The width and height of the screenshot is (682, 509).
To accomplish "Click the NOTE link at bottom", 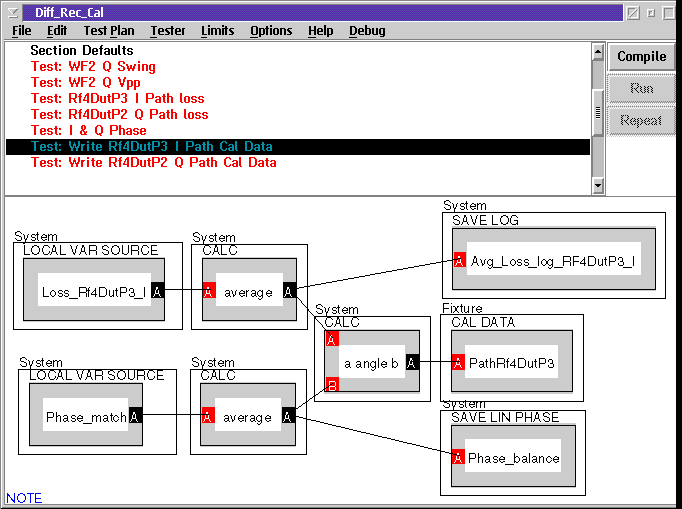I will pyautogui.click(x=24, y=498).
